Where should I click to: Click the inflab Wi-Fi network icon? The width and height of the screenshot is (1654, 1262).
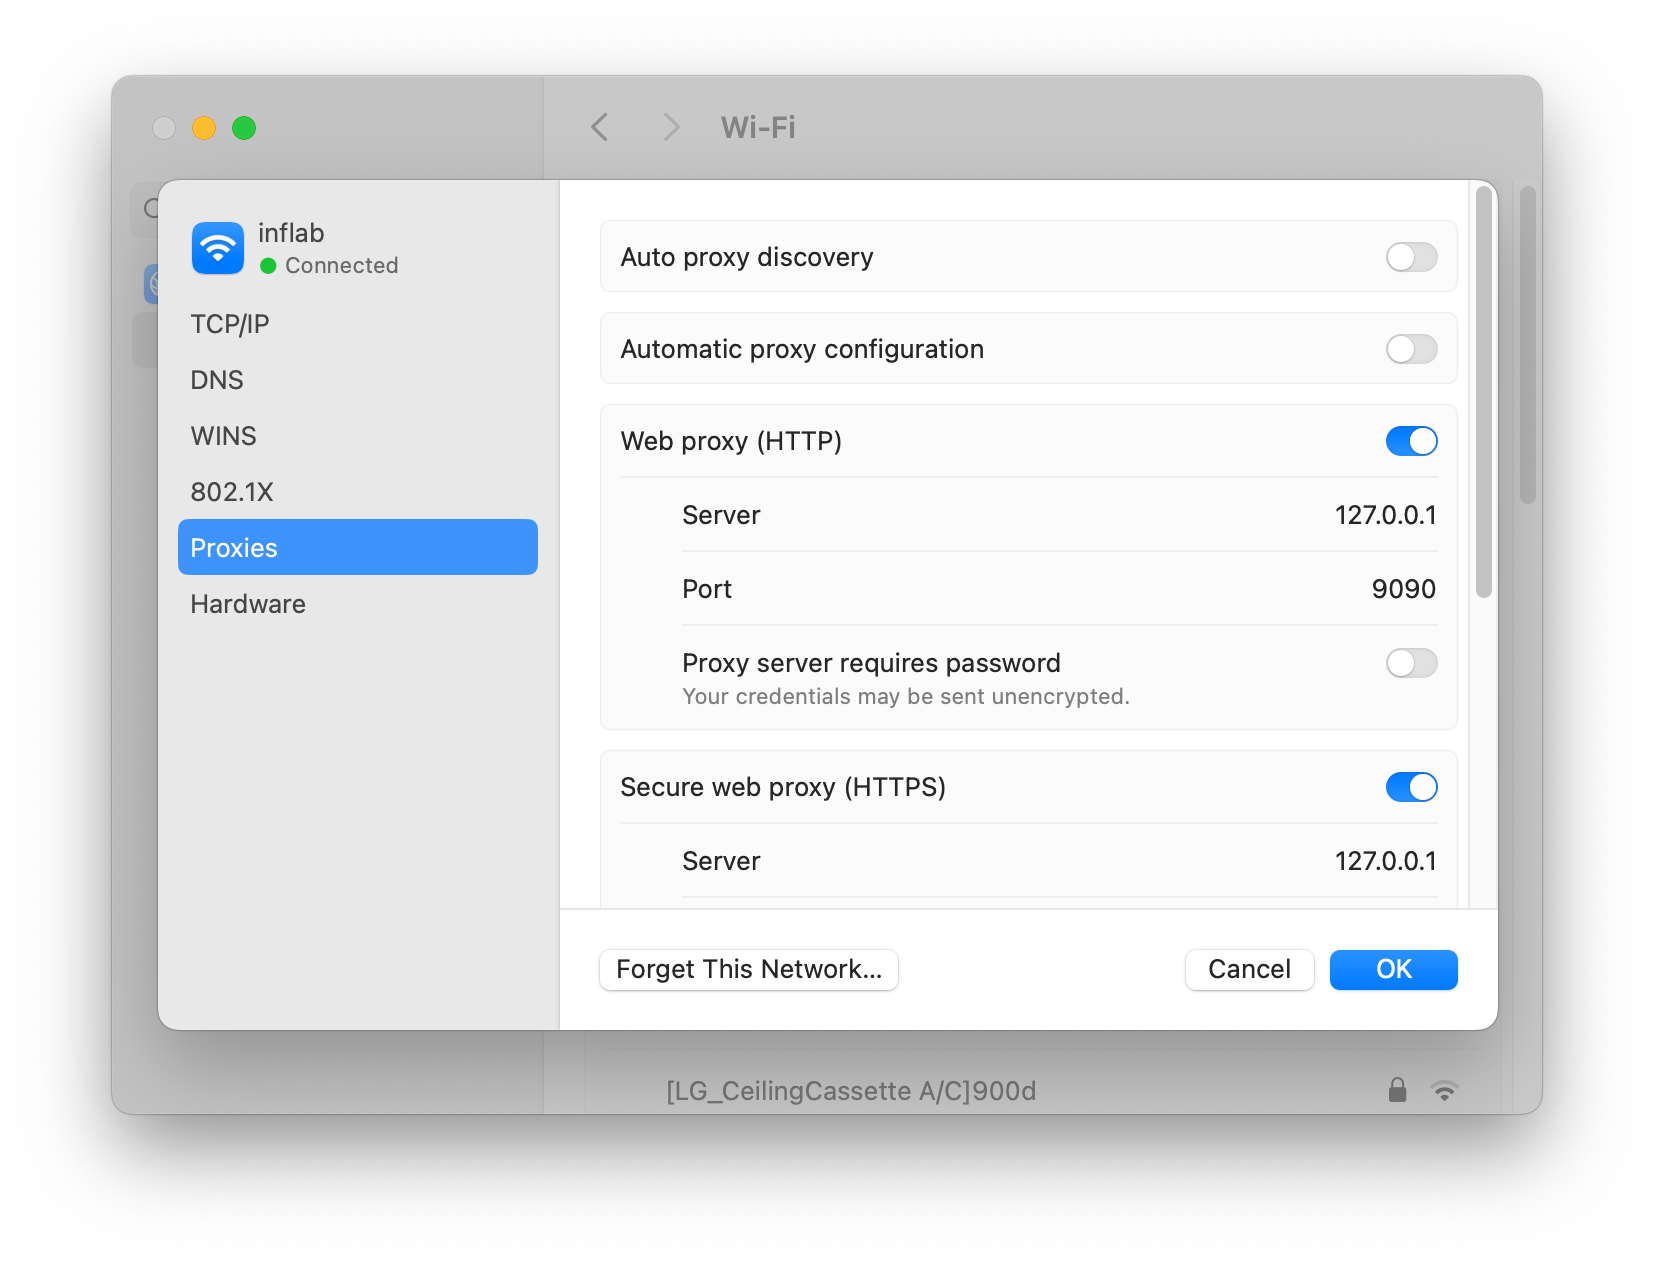[218, 248]
